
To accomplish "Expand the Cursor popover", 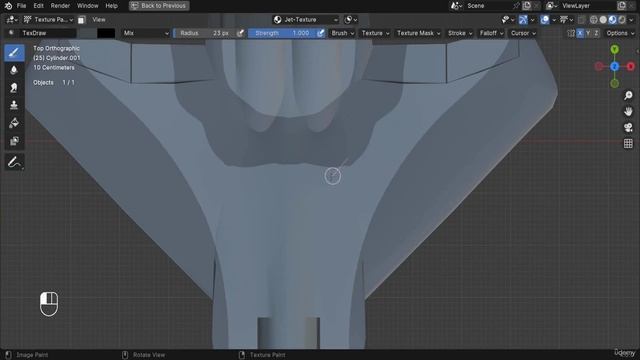I will point(523,33).
